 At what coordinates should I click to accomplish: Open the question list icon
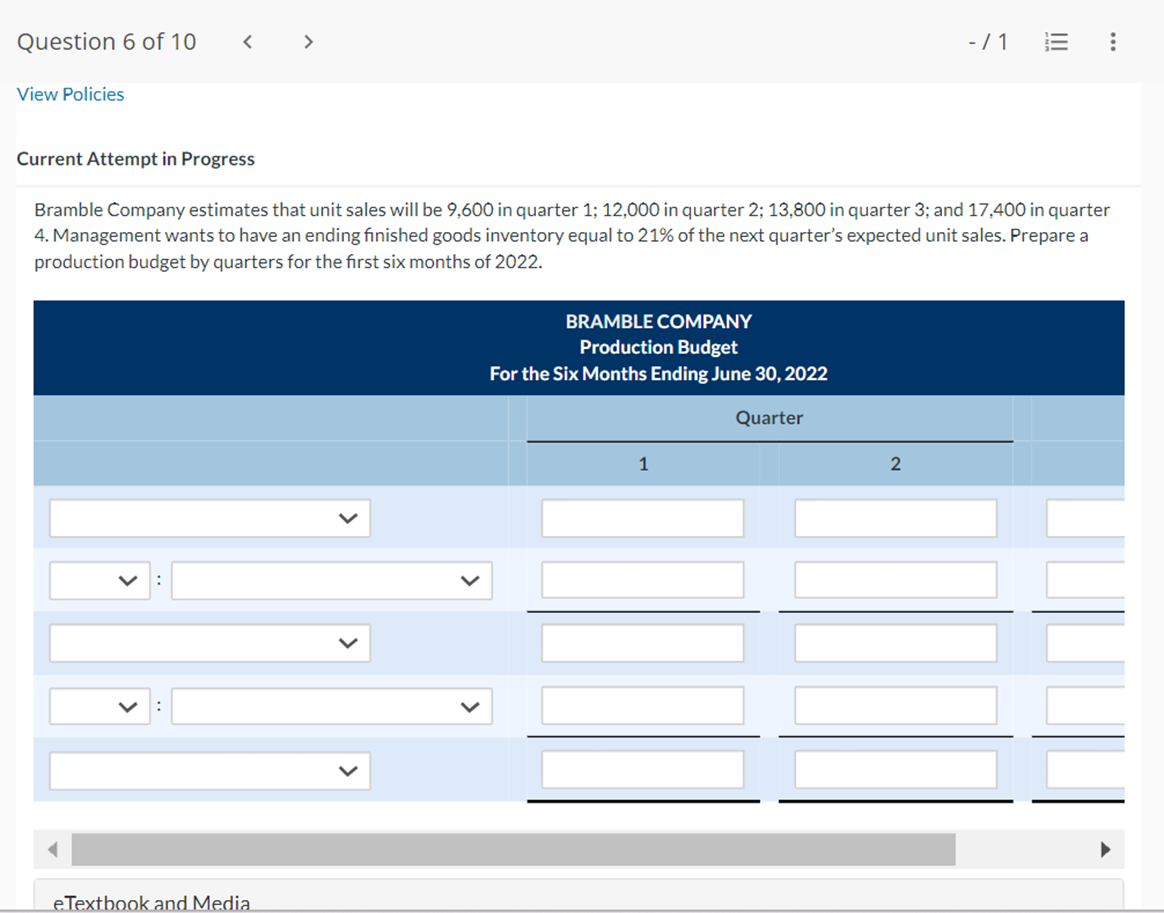[1056, 42]
